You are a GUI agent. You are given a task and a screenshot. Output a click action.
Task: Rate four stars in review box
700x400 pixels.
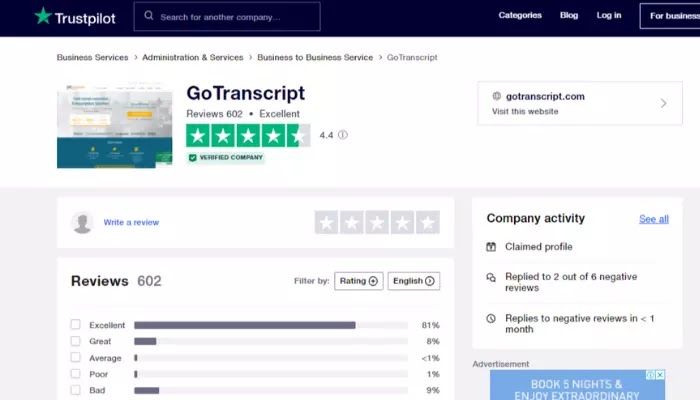click(x=402, y=222)
